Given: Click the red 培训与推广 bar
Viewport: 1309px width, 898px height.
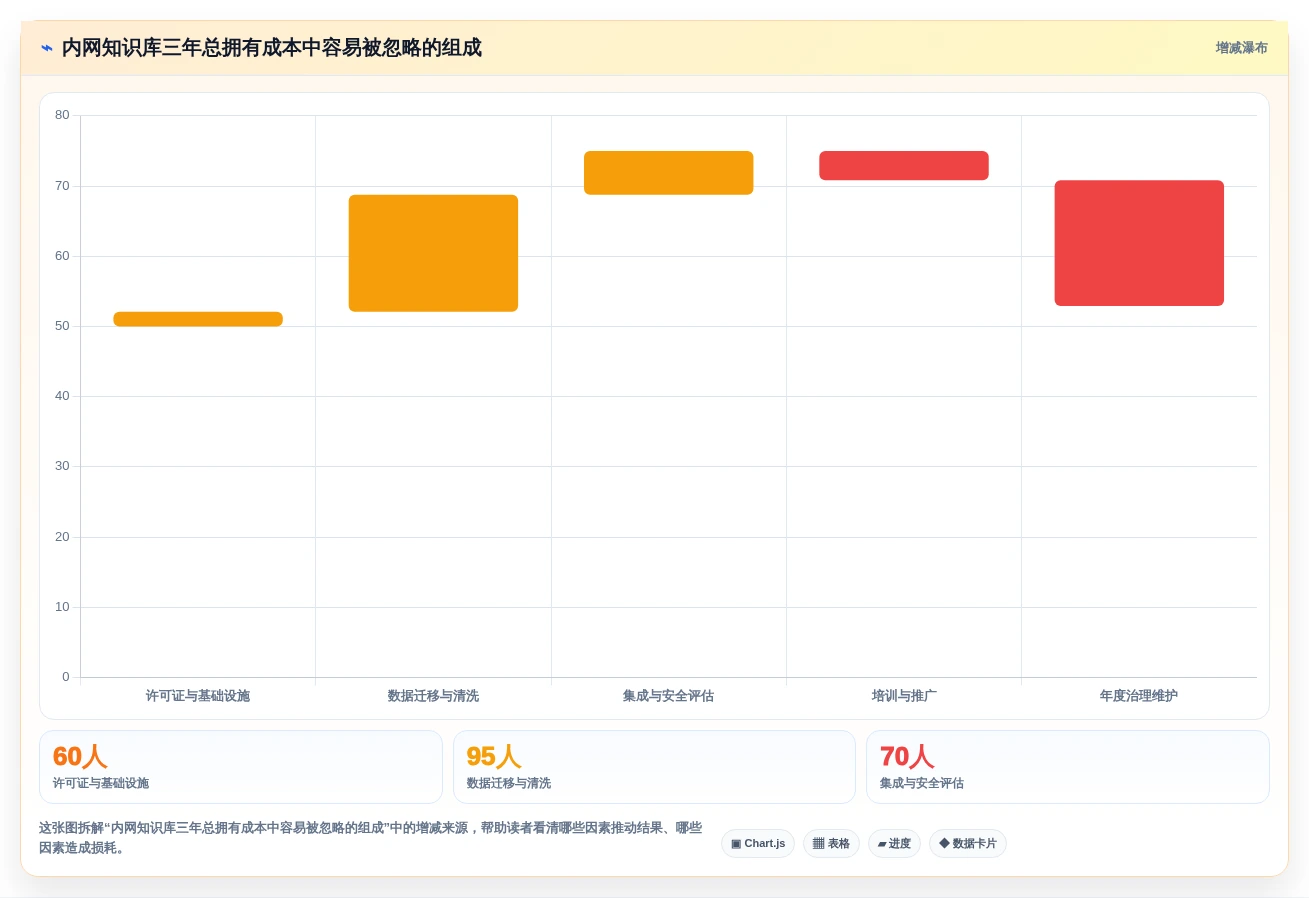Looking at the screenshot, I should pyautogui.click(x=904, y=166).
